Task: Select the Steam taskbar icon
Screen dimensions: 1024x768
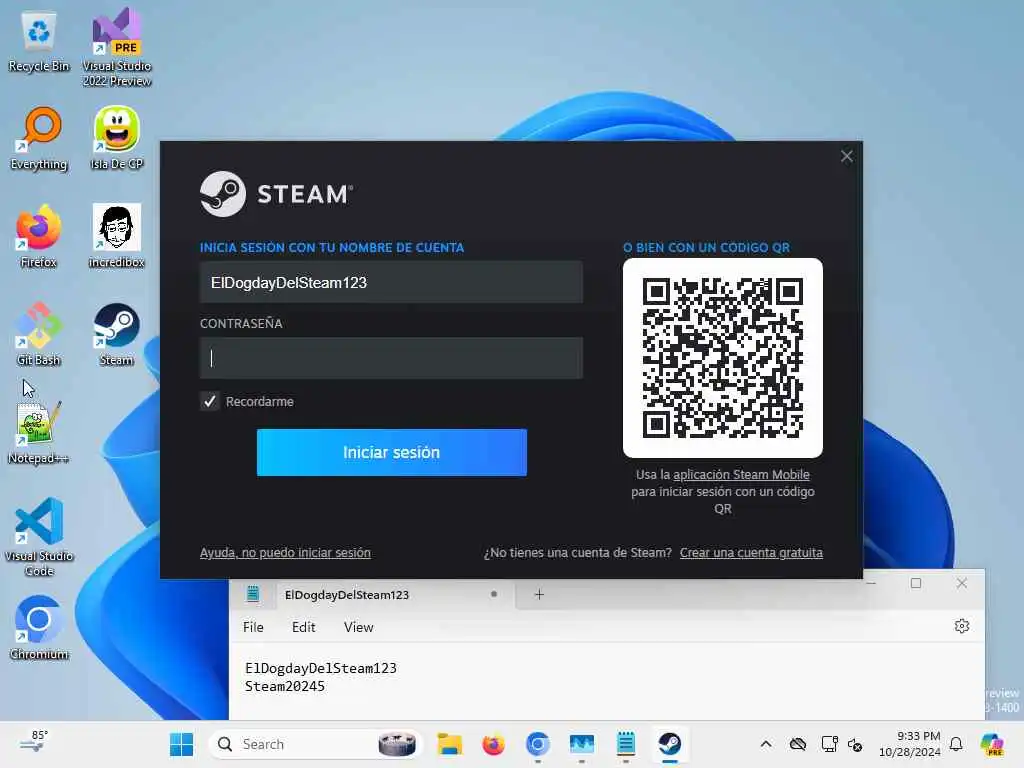Action: (x=669, y=744)
